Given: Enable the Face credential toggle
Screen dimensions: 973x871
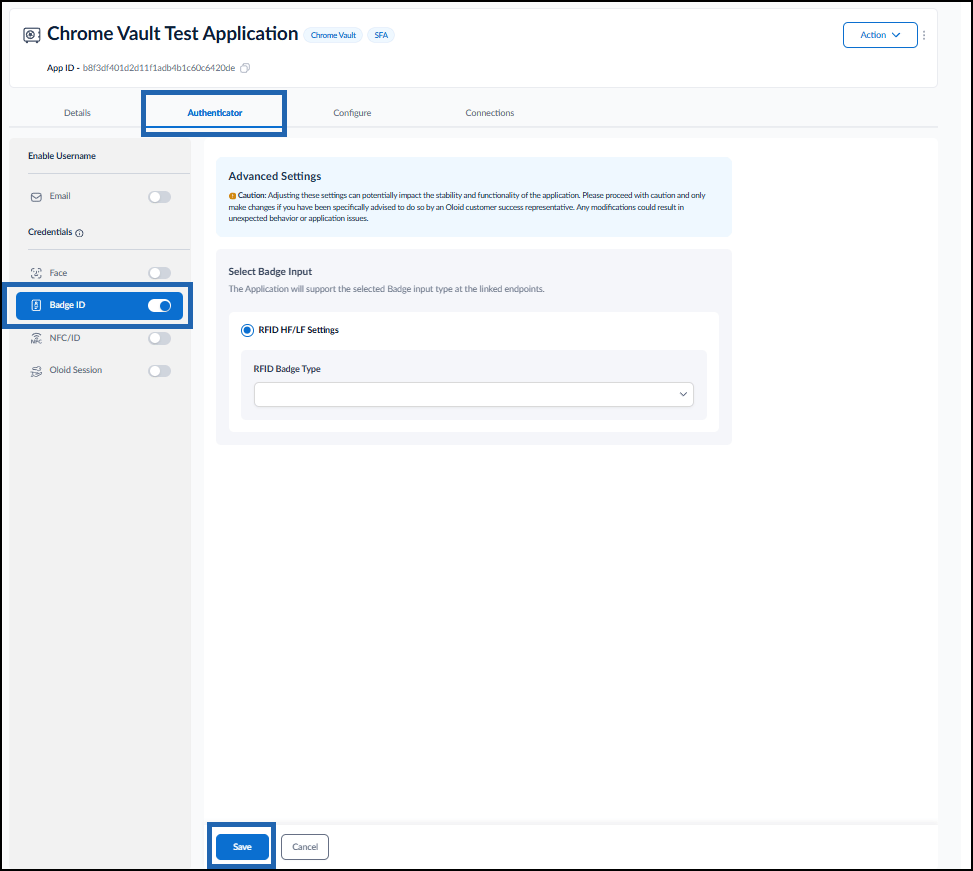Looking at the screenshot, I should [x=159, y=273].
